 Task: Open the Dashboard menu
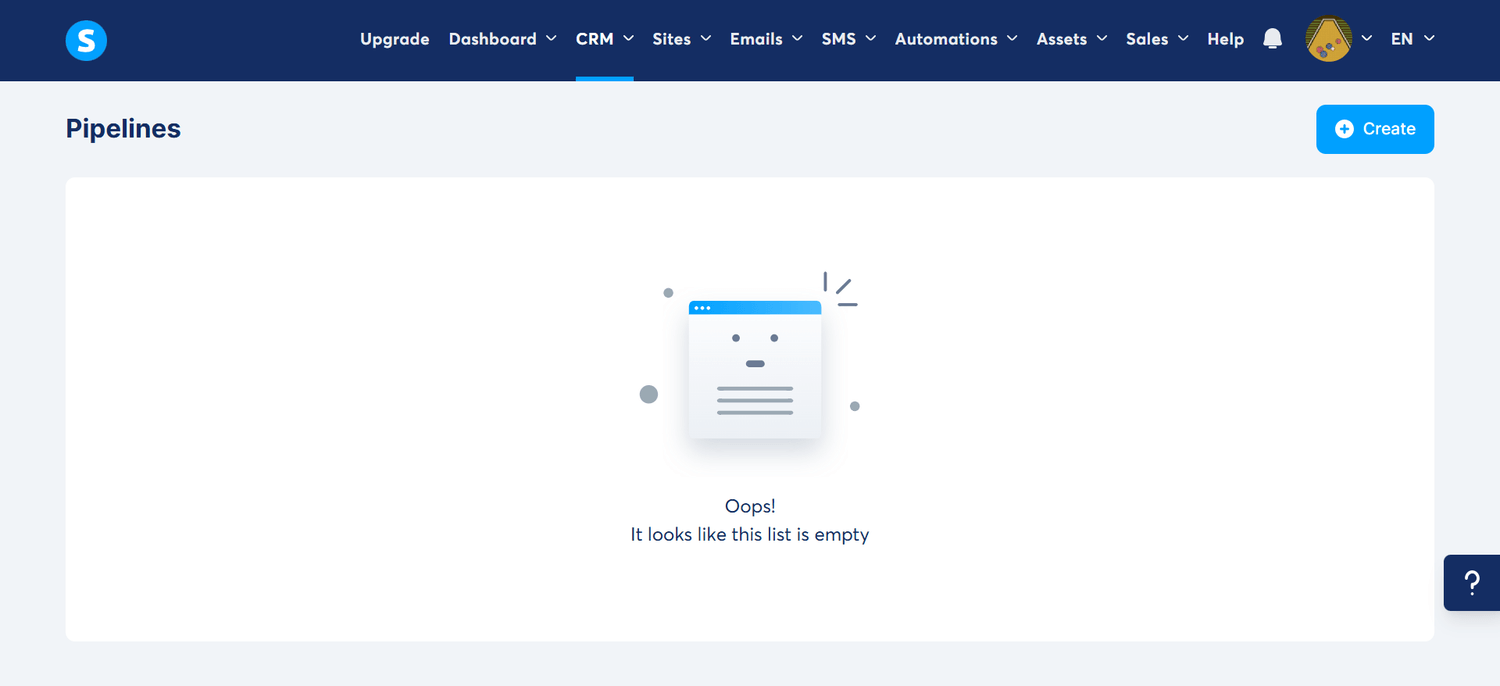click(493, 39)
